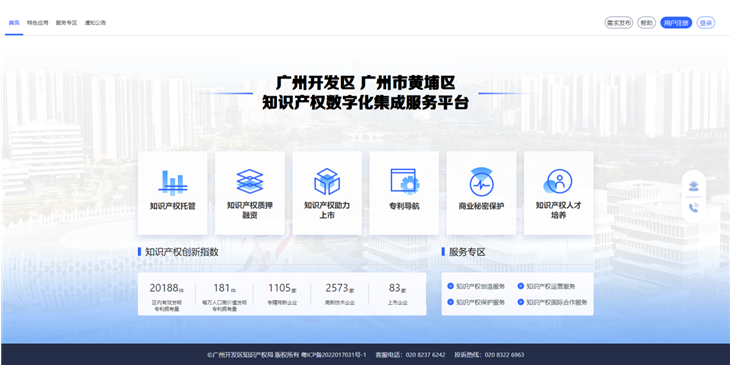Image resolution: width=732 pixels, height=366 pixels.
Task: Open the 知识产权质押融资 stacked layers icon card
Action: pos(250,193)
